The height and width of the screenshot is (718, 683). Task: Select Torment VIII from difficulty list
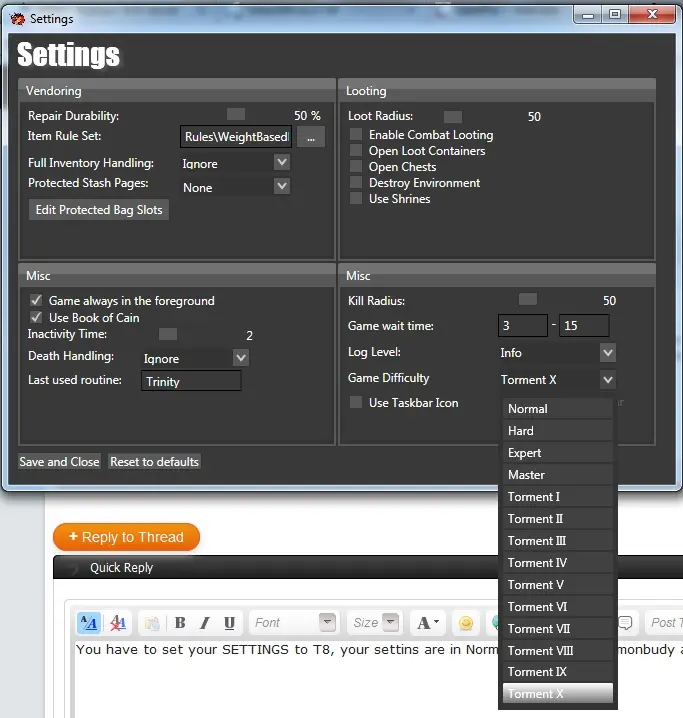pyautogui.click(x=557, y=650)
